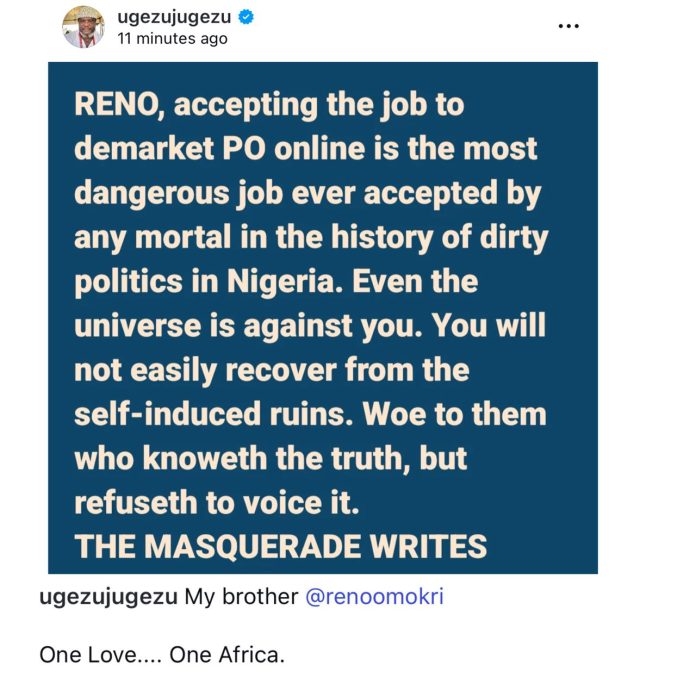Click the "self-induced ruins" text line
696x696 pixels.
tap(310, 414)
